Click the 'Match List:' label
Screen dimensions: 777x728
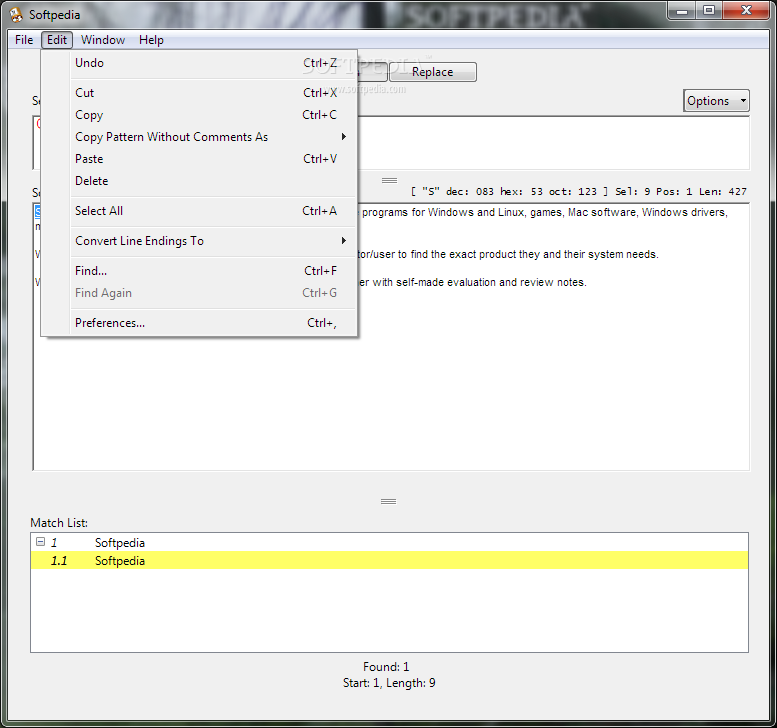point(59,523)
